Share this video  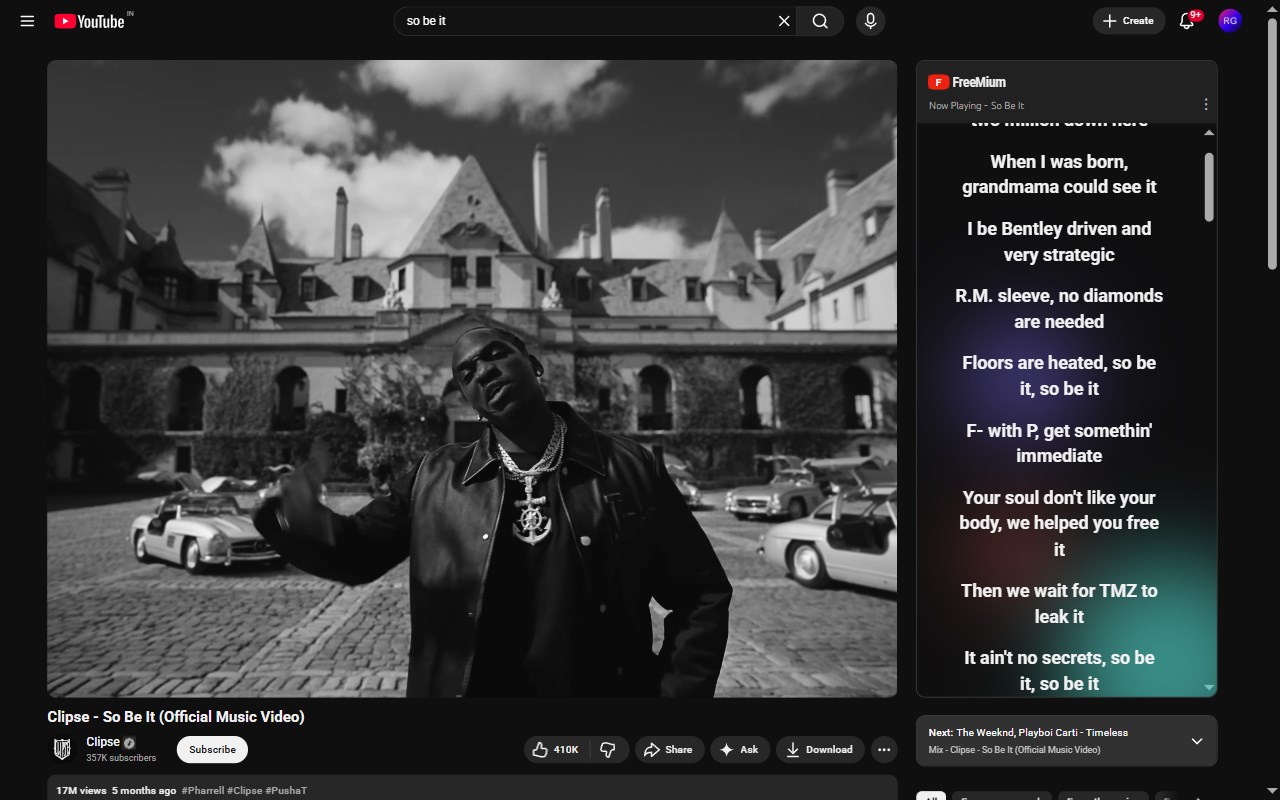pos(668,749)
